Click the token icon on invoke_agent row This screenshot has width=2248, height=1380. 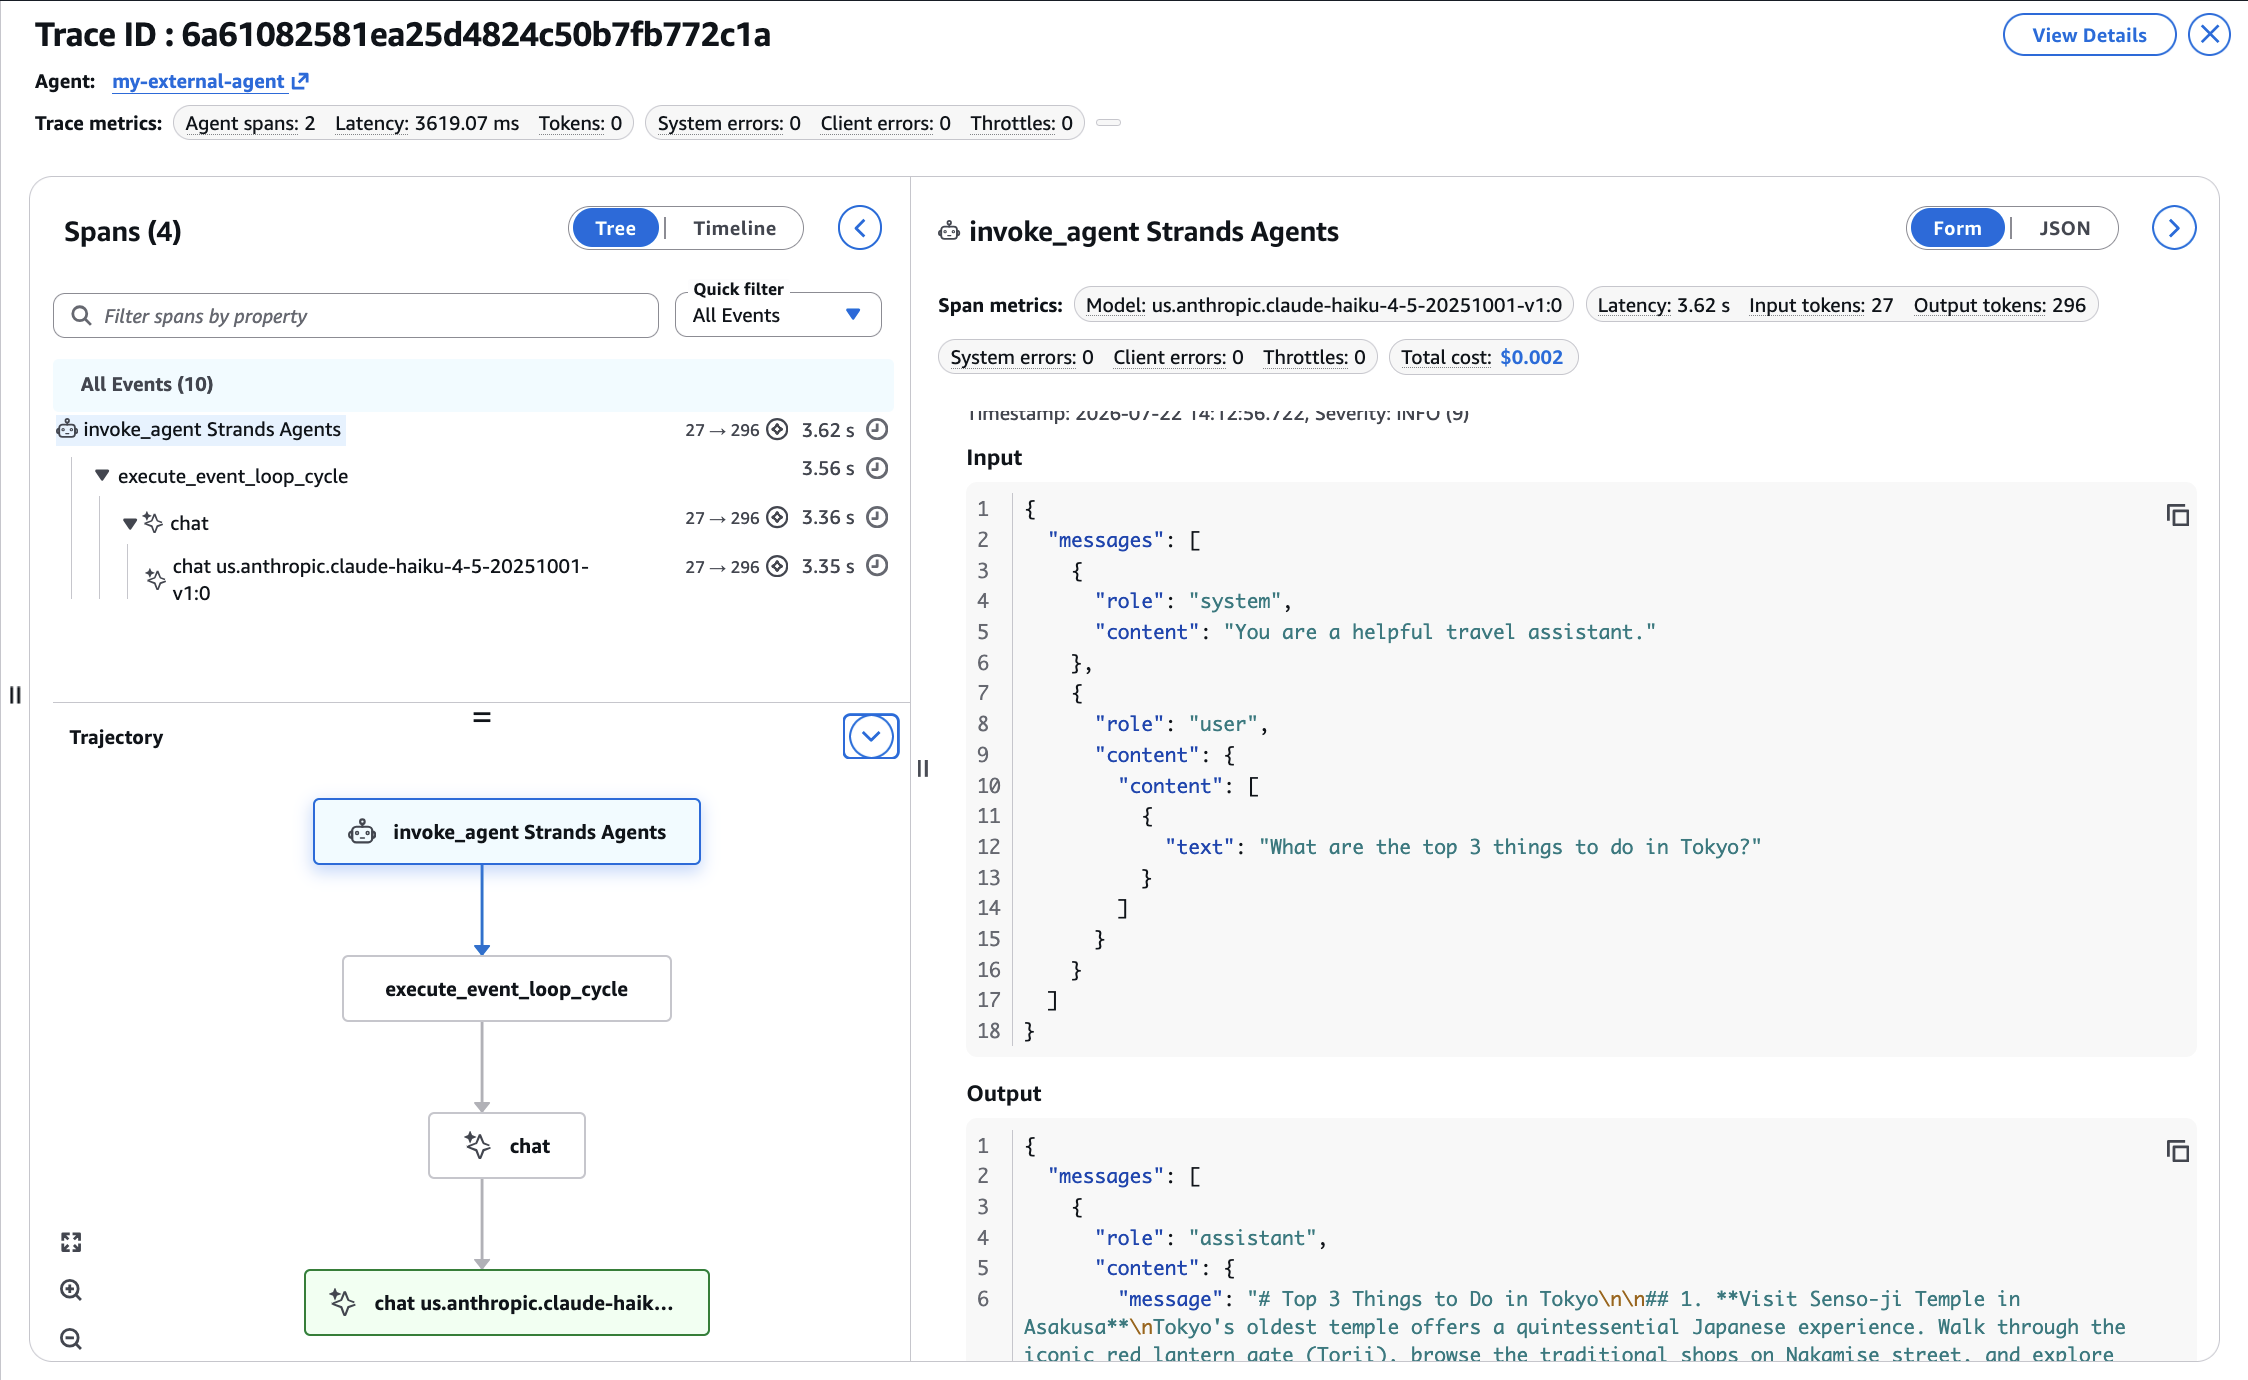[x=777, y=430]
